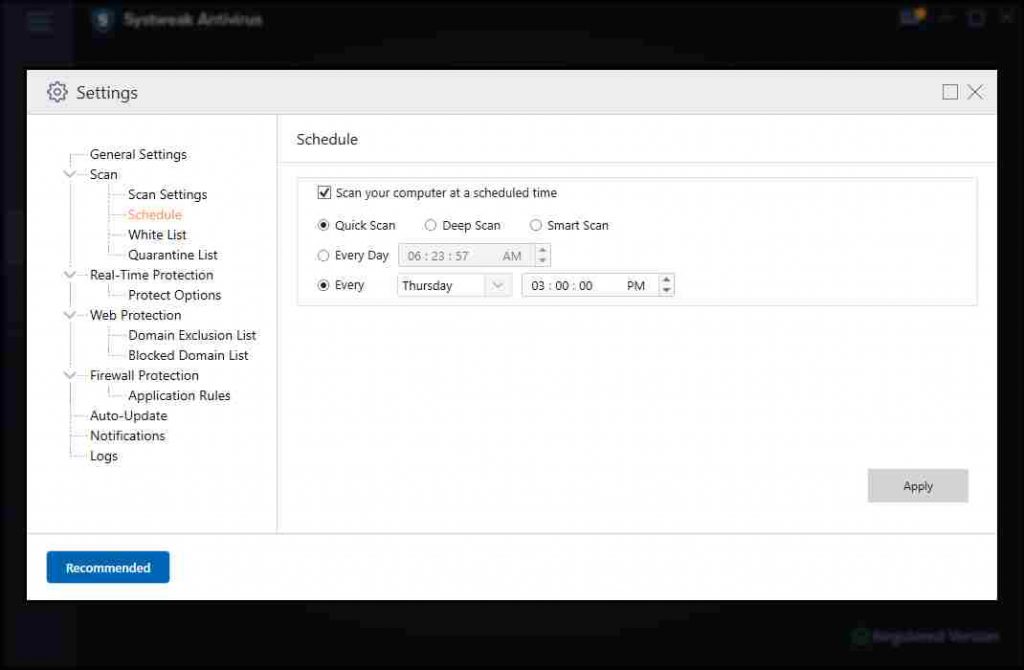Select the Quick Scan radio button

click(323, 225)
